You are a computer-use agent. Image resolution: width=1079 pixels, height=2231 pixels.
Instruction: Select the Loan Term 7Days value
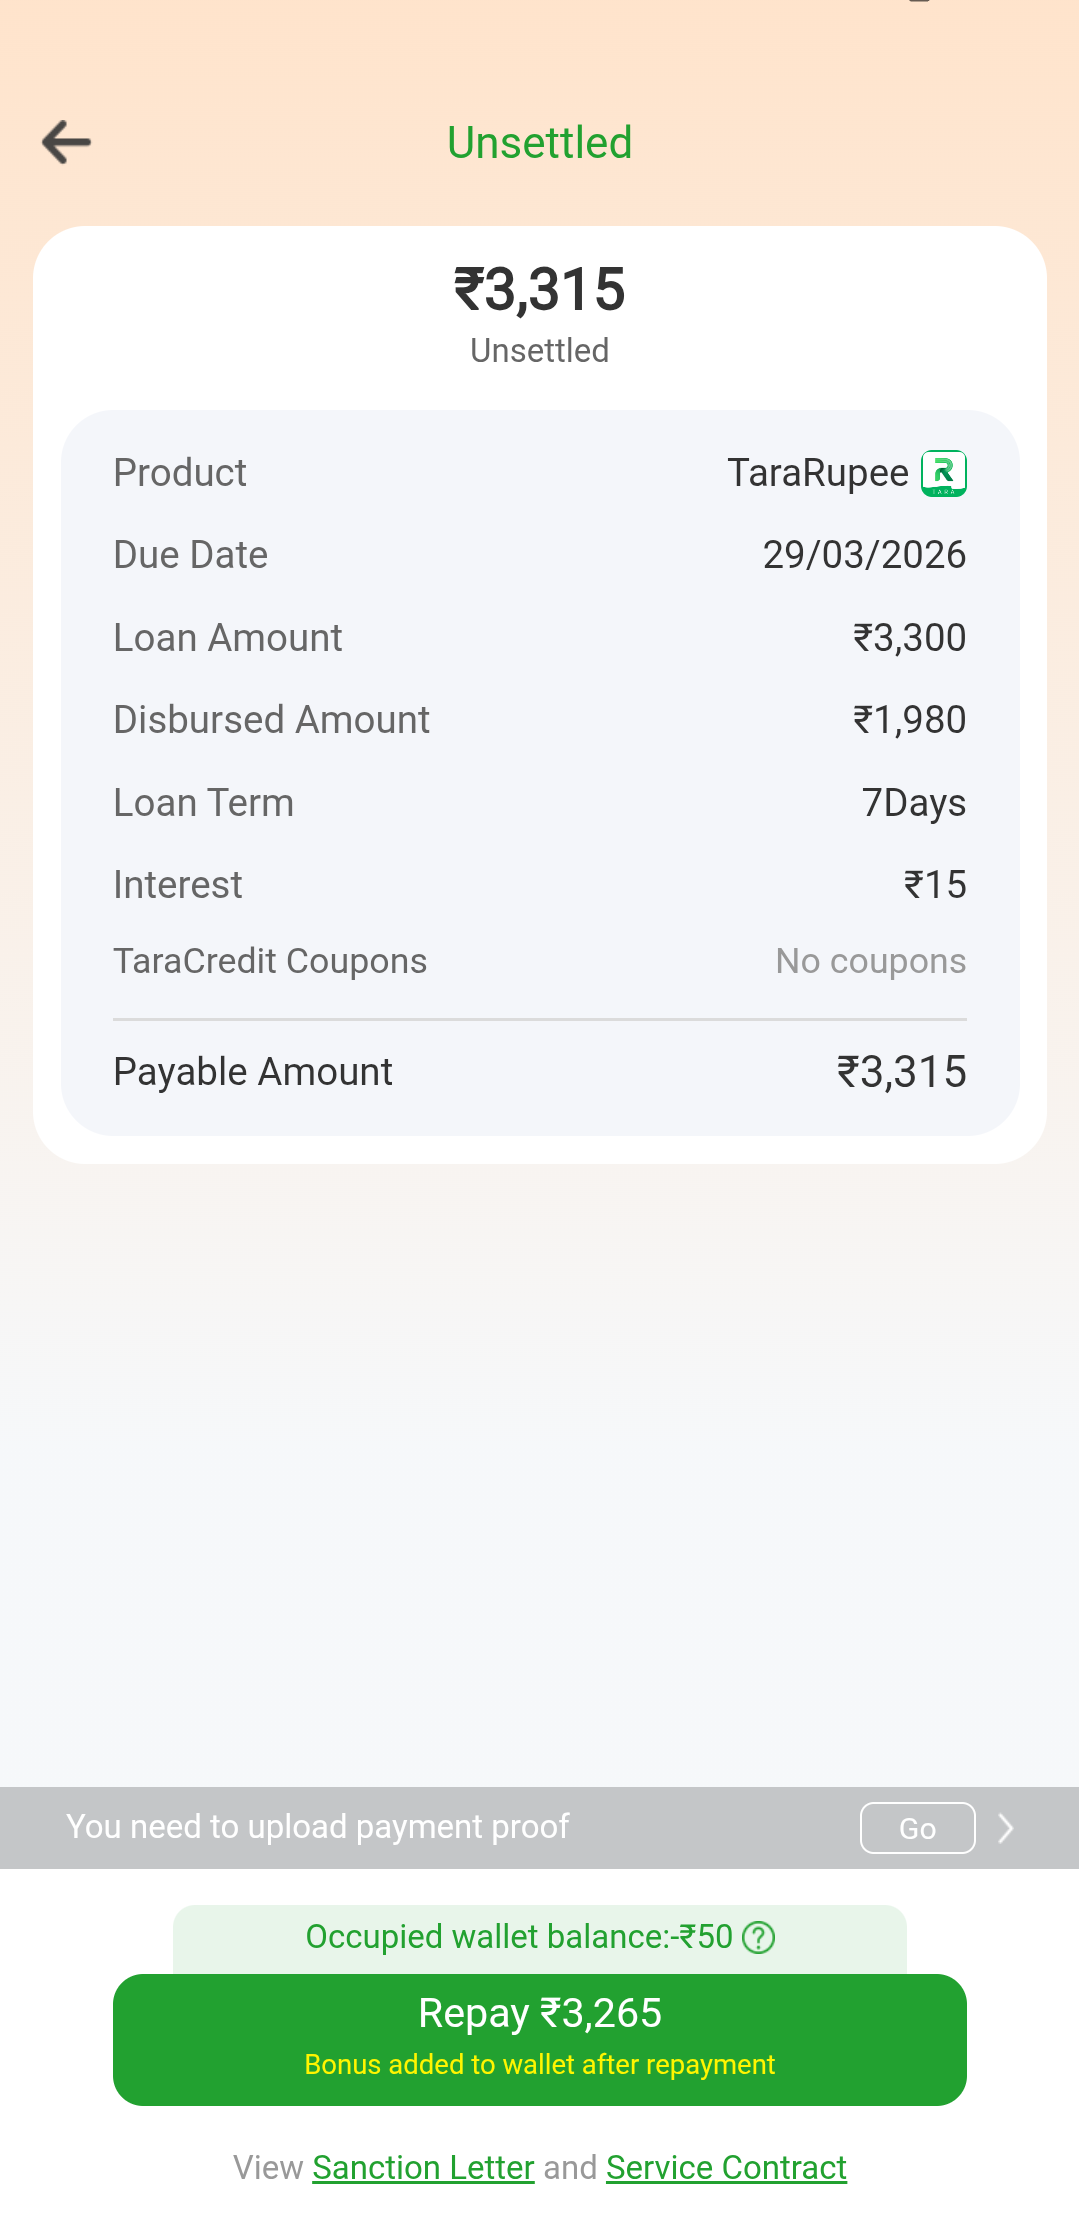(x=913, y=803)
